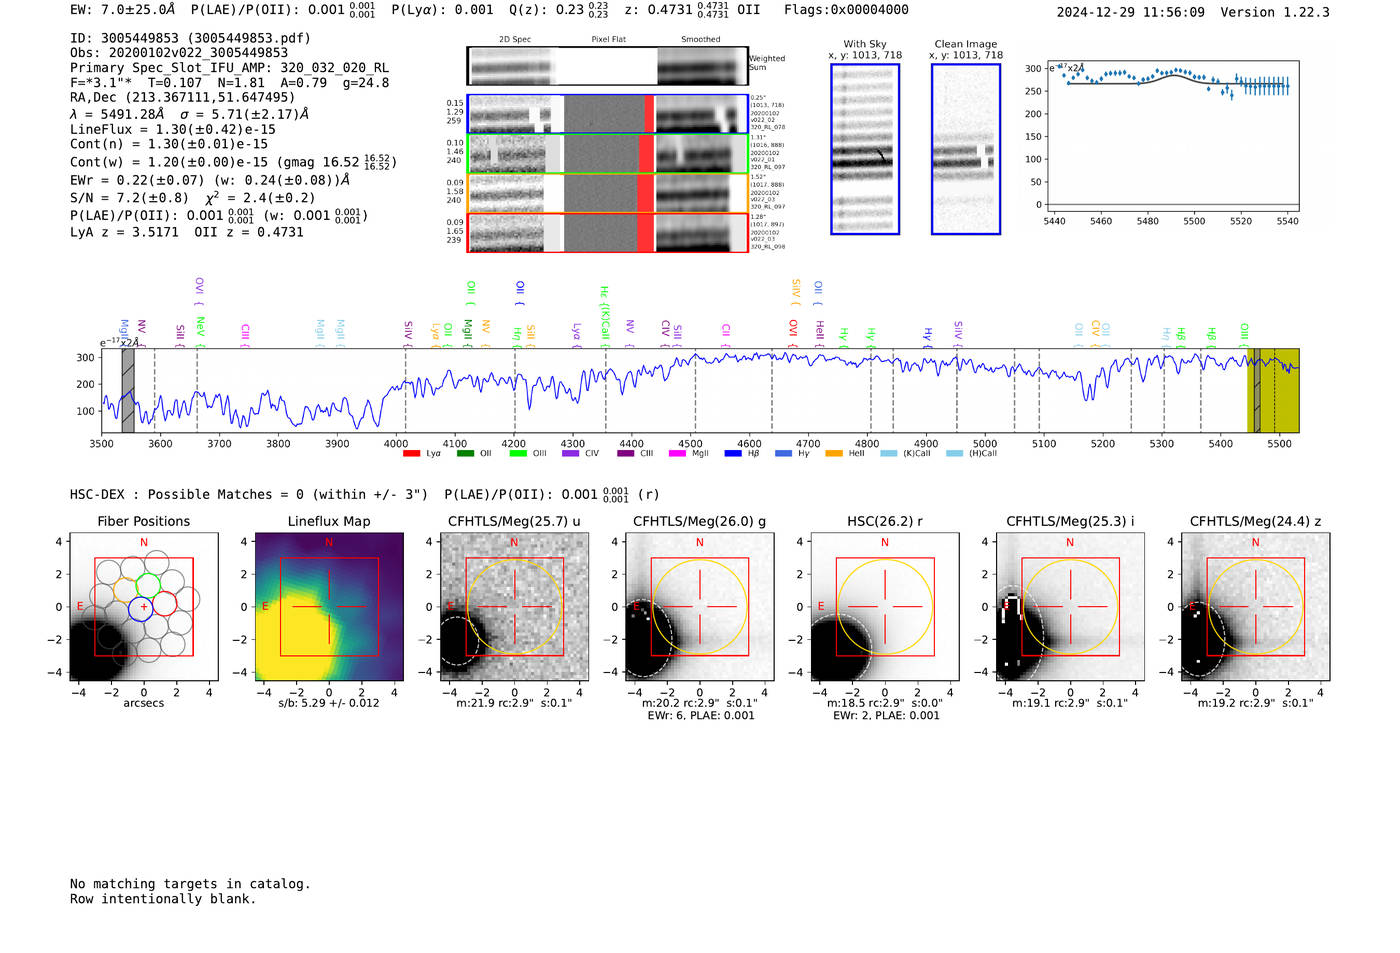Screen dimensions: 1400x953
Task: Click the EWr: 6, PLAE: 0.001 caption
Action: [x=698, y=716]
